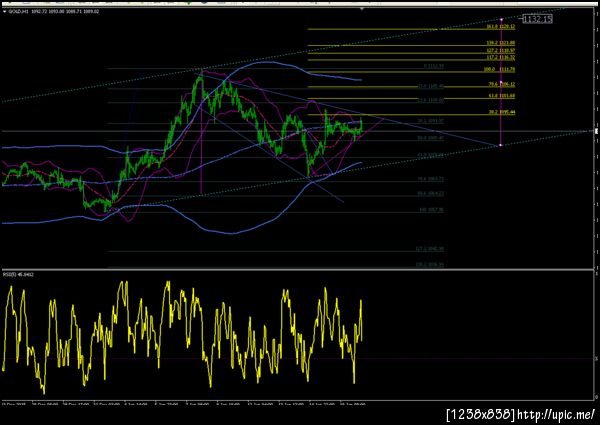Click bottom anchor point of pink vertical line

pos(501,145)
